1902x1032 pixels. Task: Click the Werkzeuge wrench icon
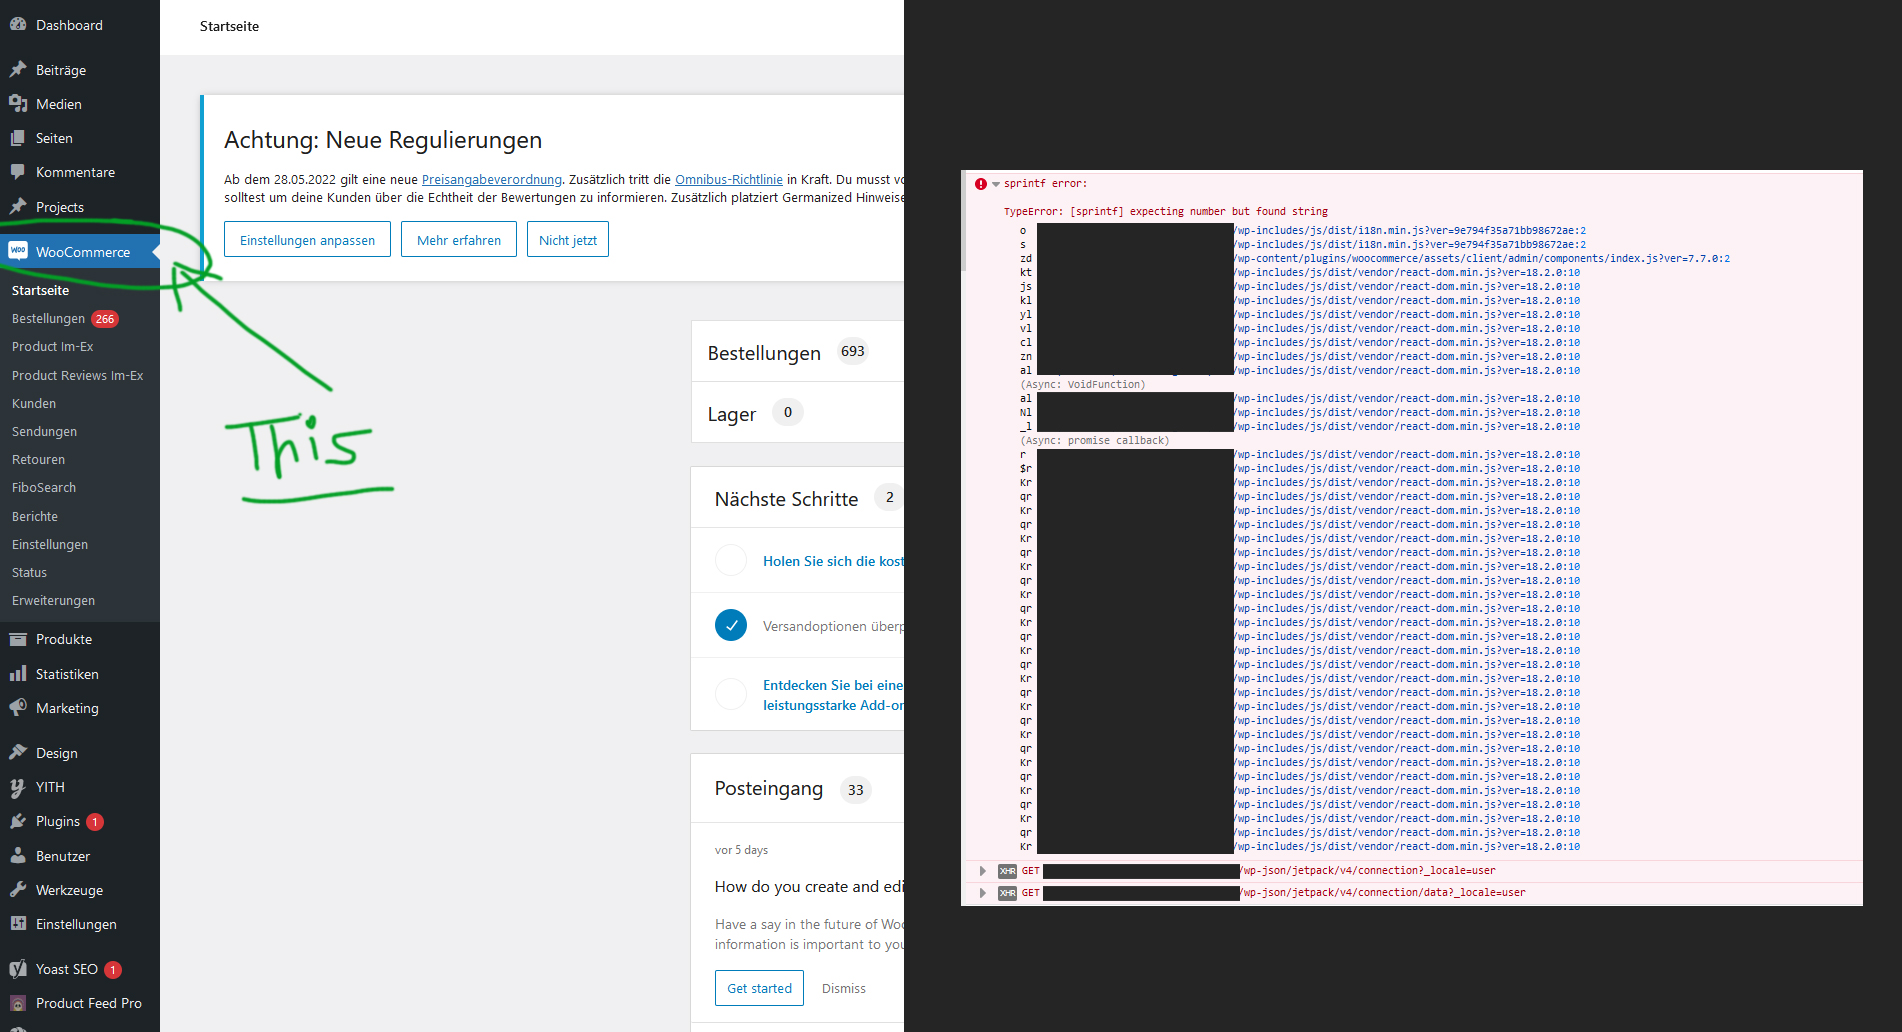(18, 890)
